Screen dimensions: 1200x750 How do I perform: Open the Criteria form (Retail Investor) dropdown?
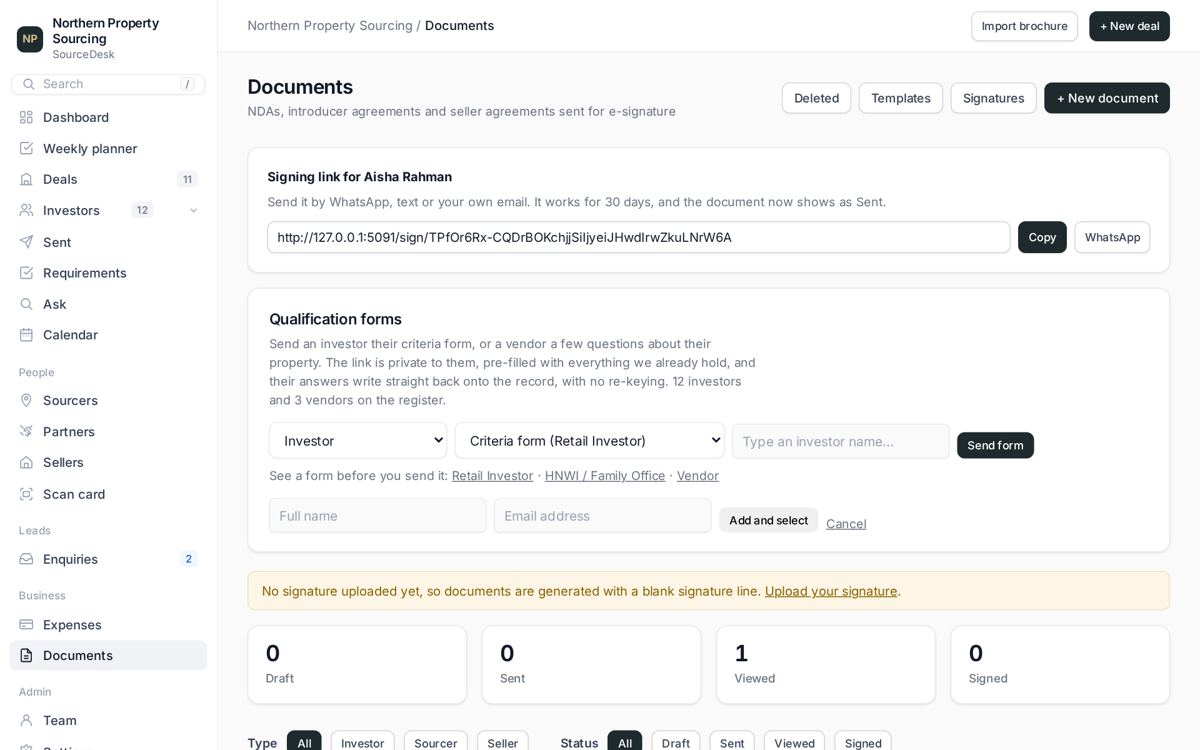(590, 441)
